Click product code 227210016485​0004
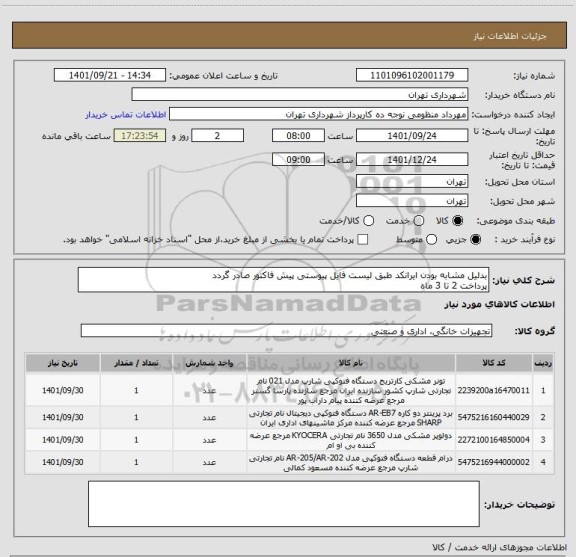Viewport: 576px width, 557px height. [493, 440]
